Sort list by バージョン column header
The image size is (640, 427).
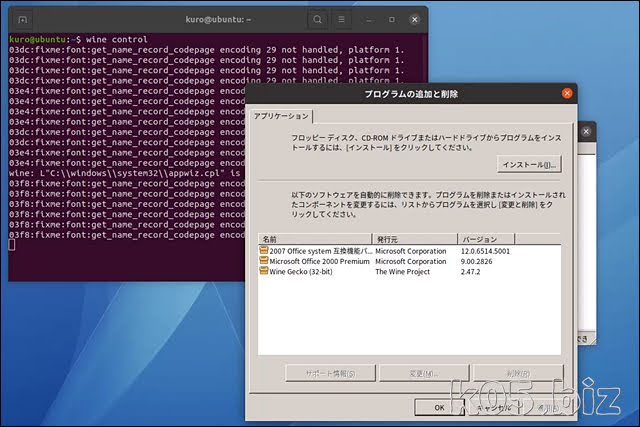486,239
